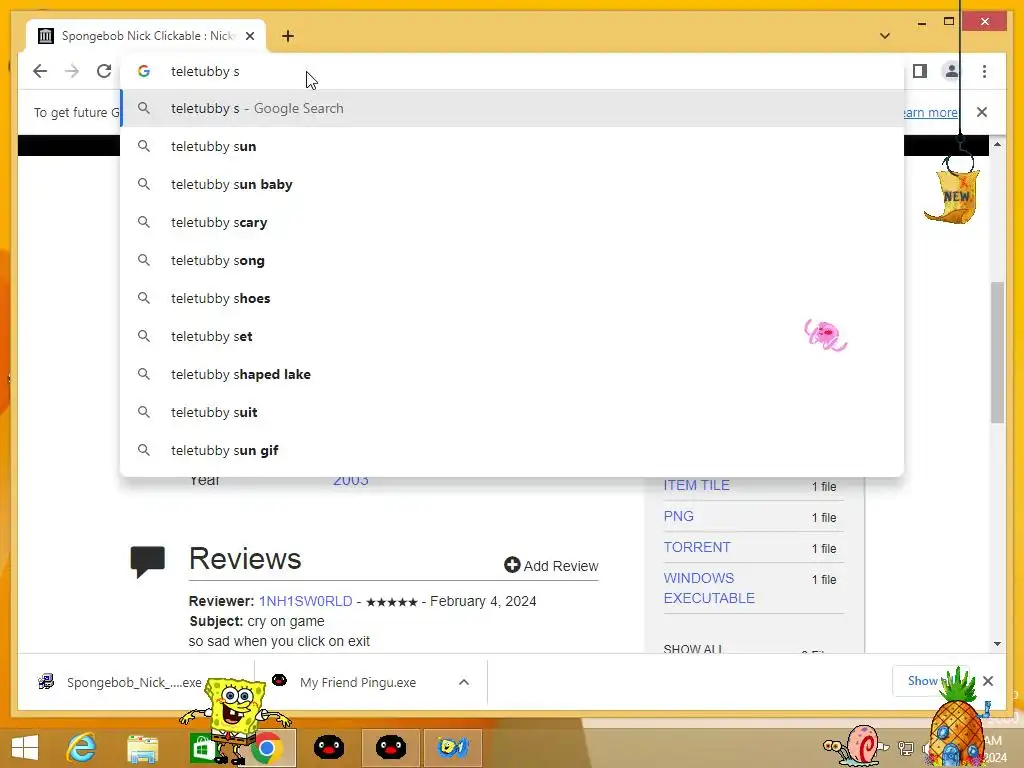Choose 'teletubby s - Google Search' suggestion
1024x768 pixels.
[x=512, y=108]
